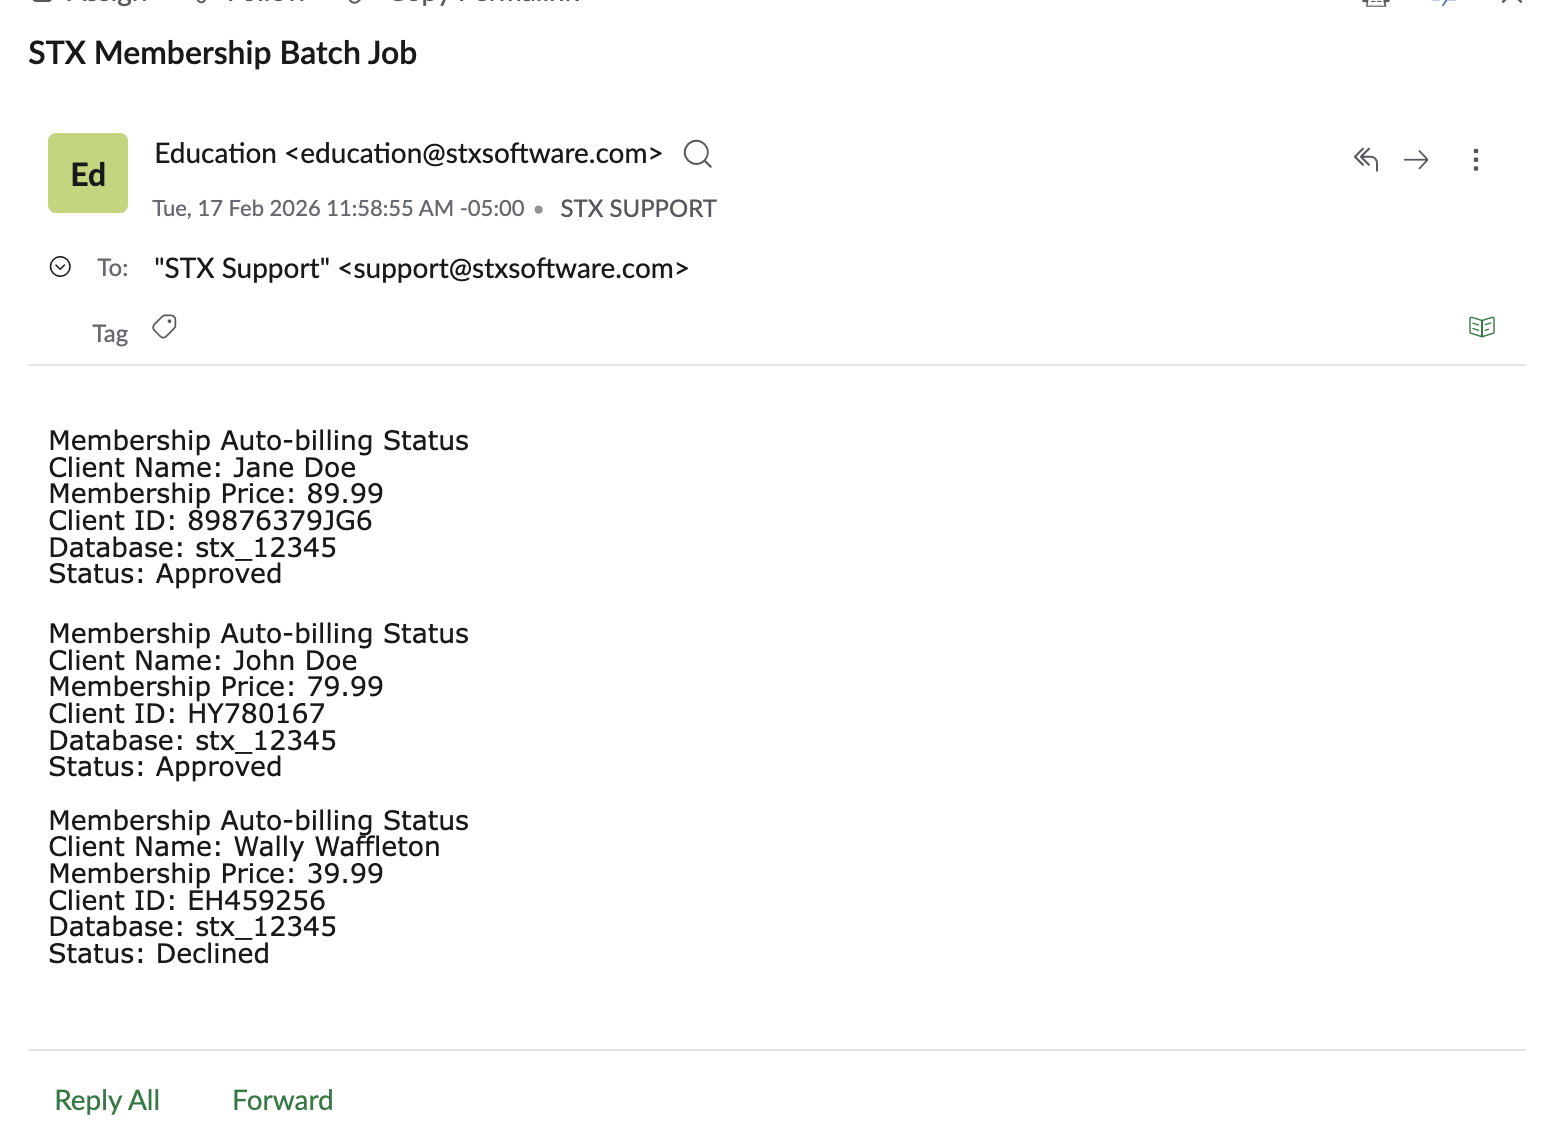Click the Client Name: Wally Waffleton line
Screen dimensions: 1554x1122
(244, 847)
